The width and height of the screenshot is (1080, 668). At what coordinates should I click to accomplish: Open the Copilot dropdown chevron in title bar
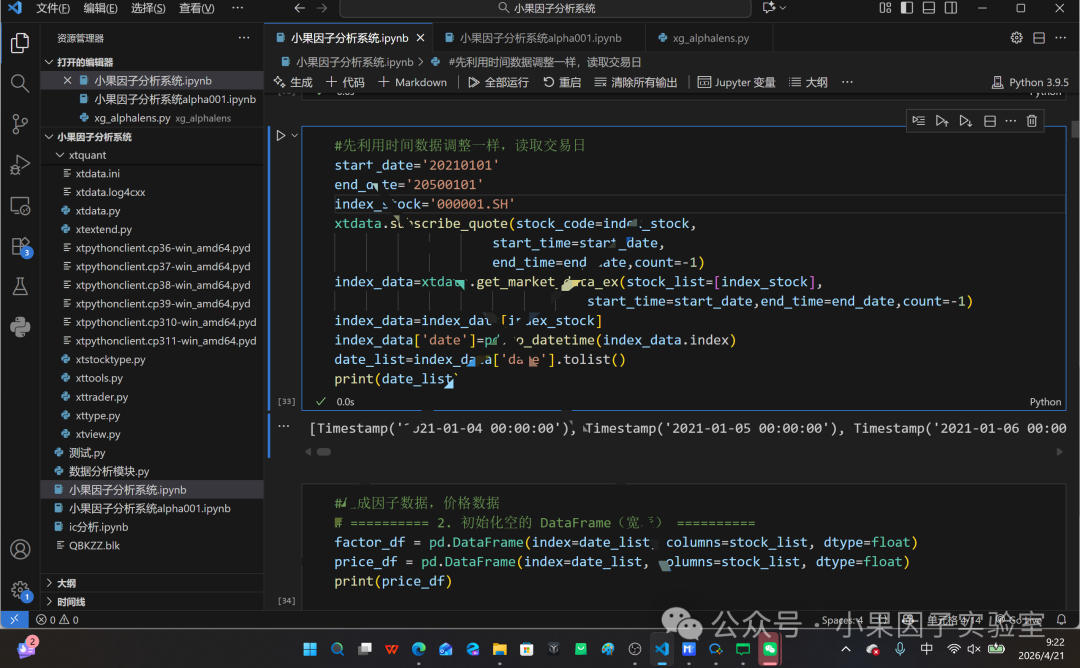pos(783,8)
